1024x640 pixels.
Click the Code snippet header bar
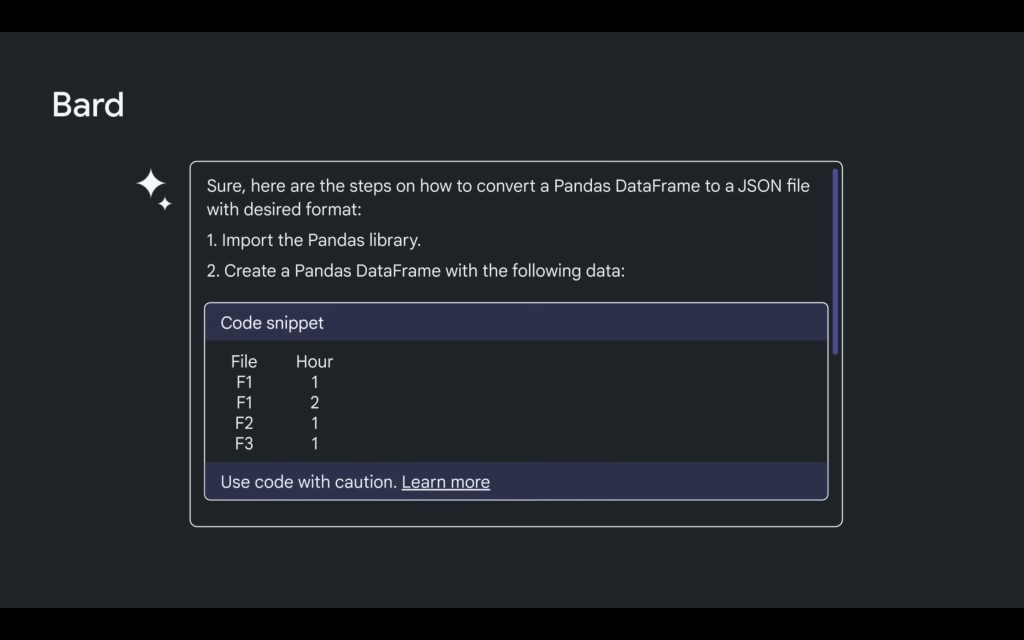pyautogui.click(x=516, y=323)
